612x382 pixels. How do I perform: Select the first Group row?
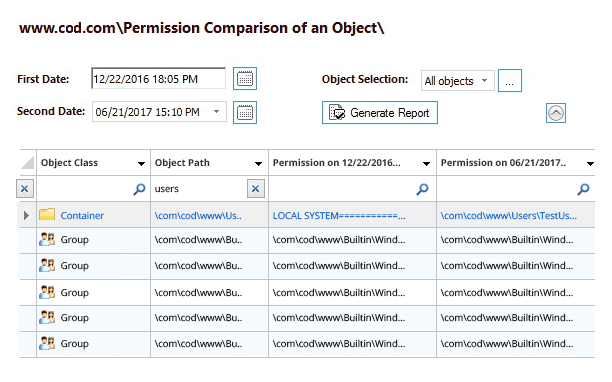click(307, 240)
